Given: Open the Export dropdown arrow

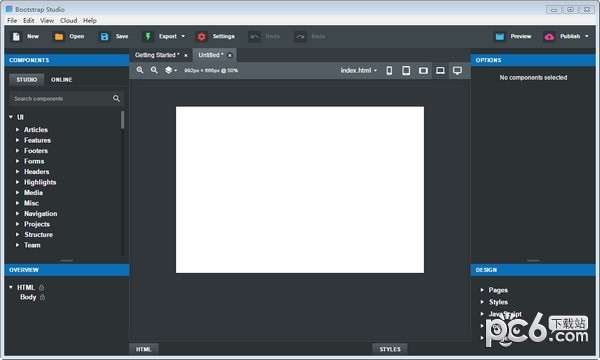Looking at the screenshot, I should [x=183, y=36].
